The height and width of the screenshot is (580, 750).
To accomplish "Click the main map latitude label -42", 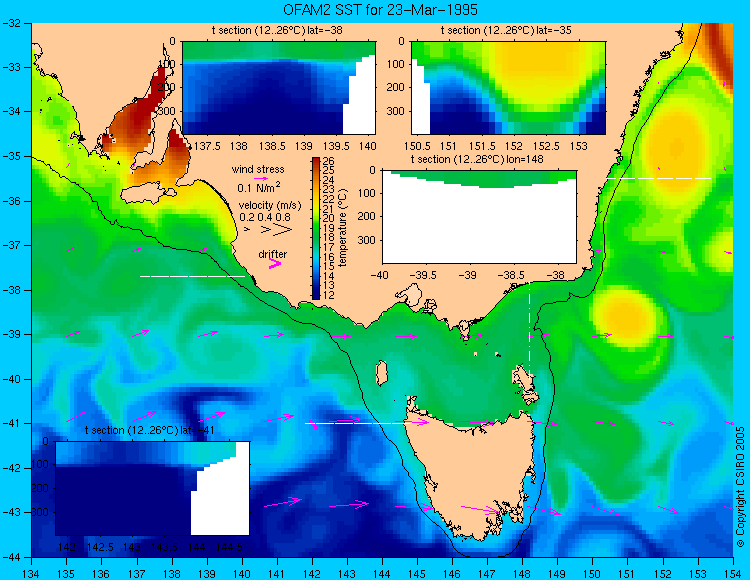I will pos(11,468).
